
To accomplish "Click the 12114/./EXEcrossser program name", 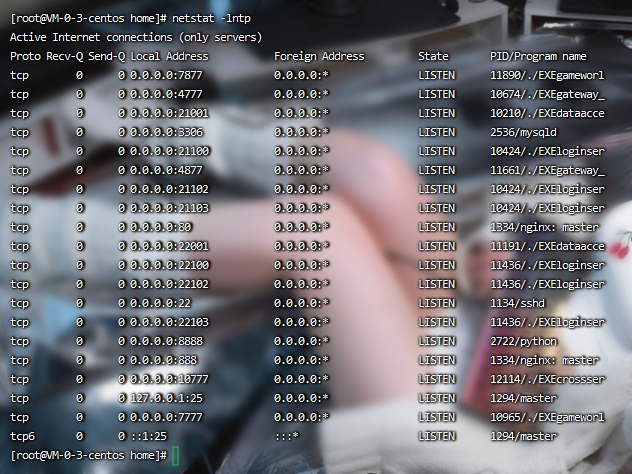I will (547, 379).
